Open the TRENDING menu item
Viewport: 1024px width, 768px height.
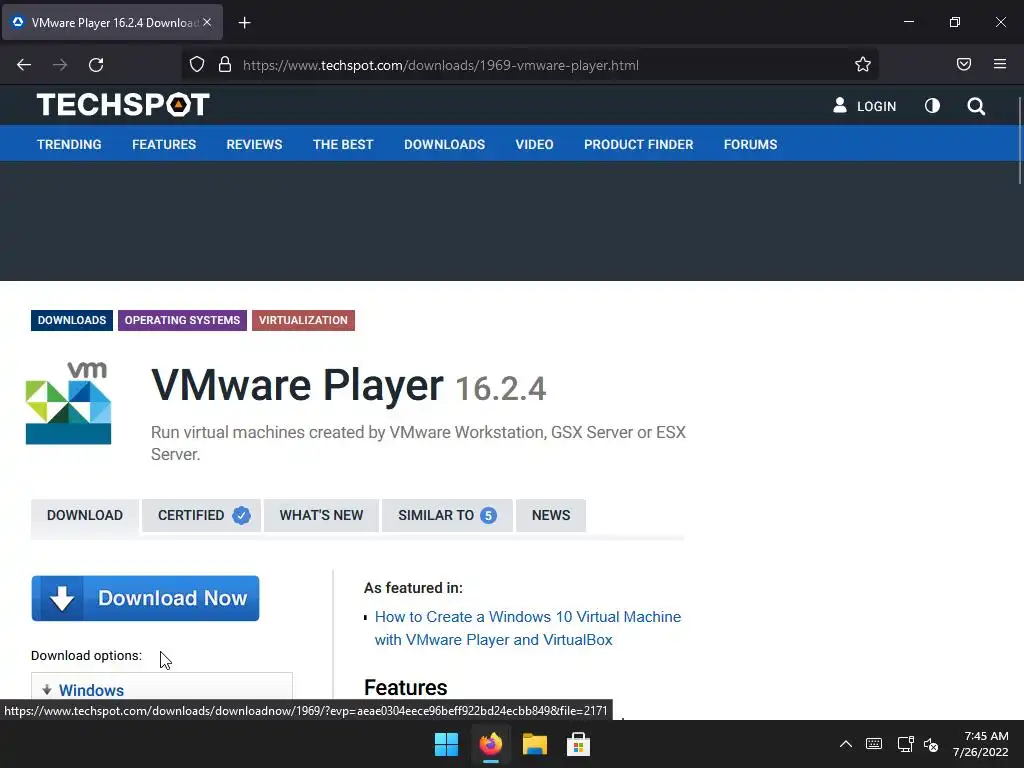(x=69, y=144)
